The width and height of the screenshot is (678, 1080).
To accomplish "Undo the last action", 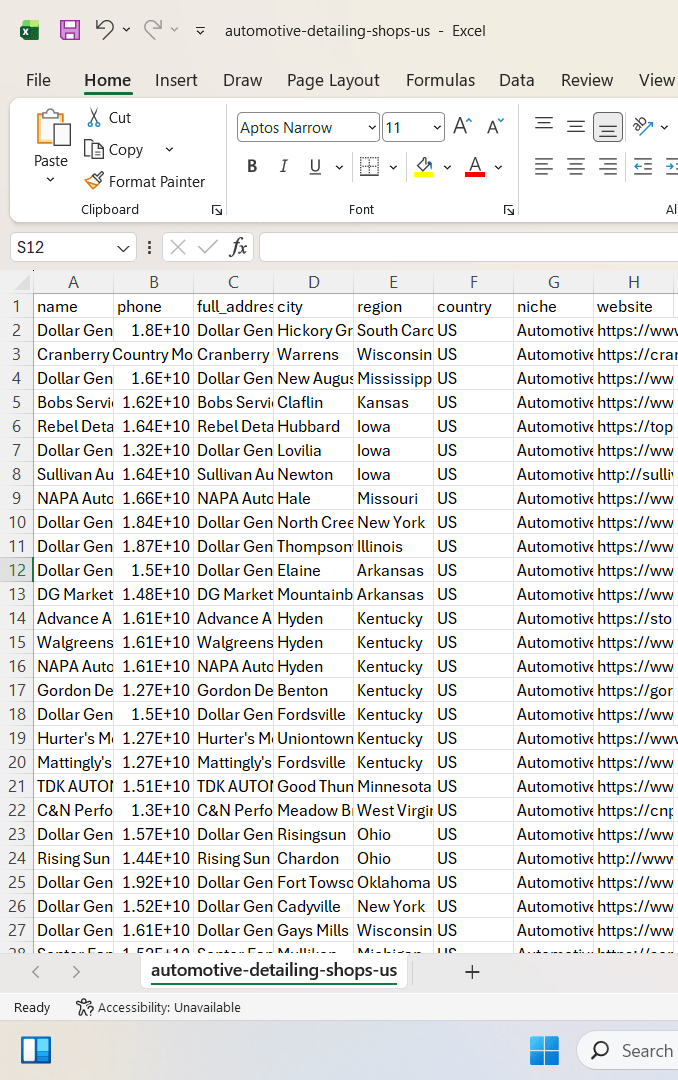I will click(104, 29).
